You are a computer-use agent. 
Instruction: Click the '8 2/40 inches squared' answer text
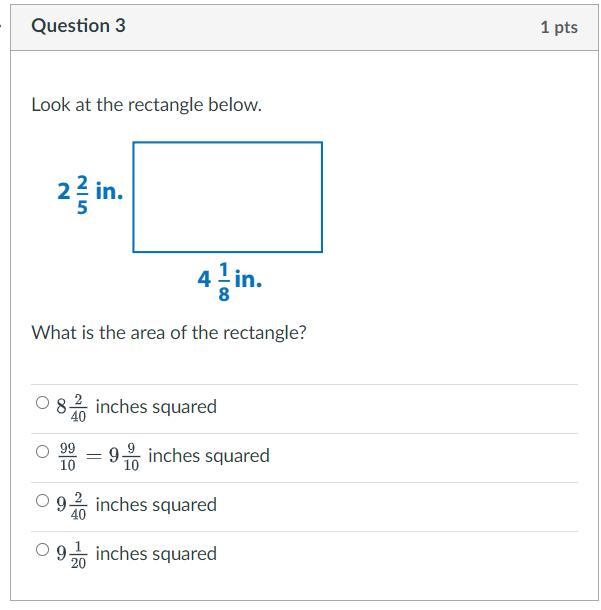pyautogui.click(x=136, y=407)
